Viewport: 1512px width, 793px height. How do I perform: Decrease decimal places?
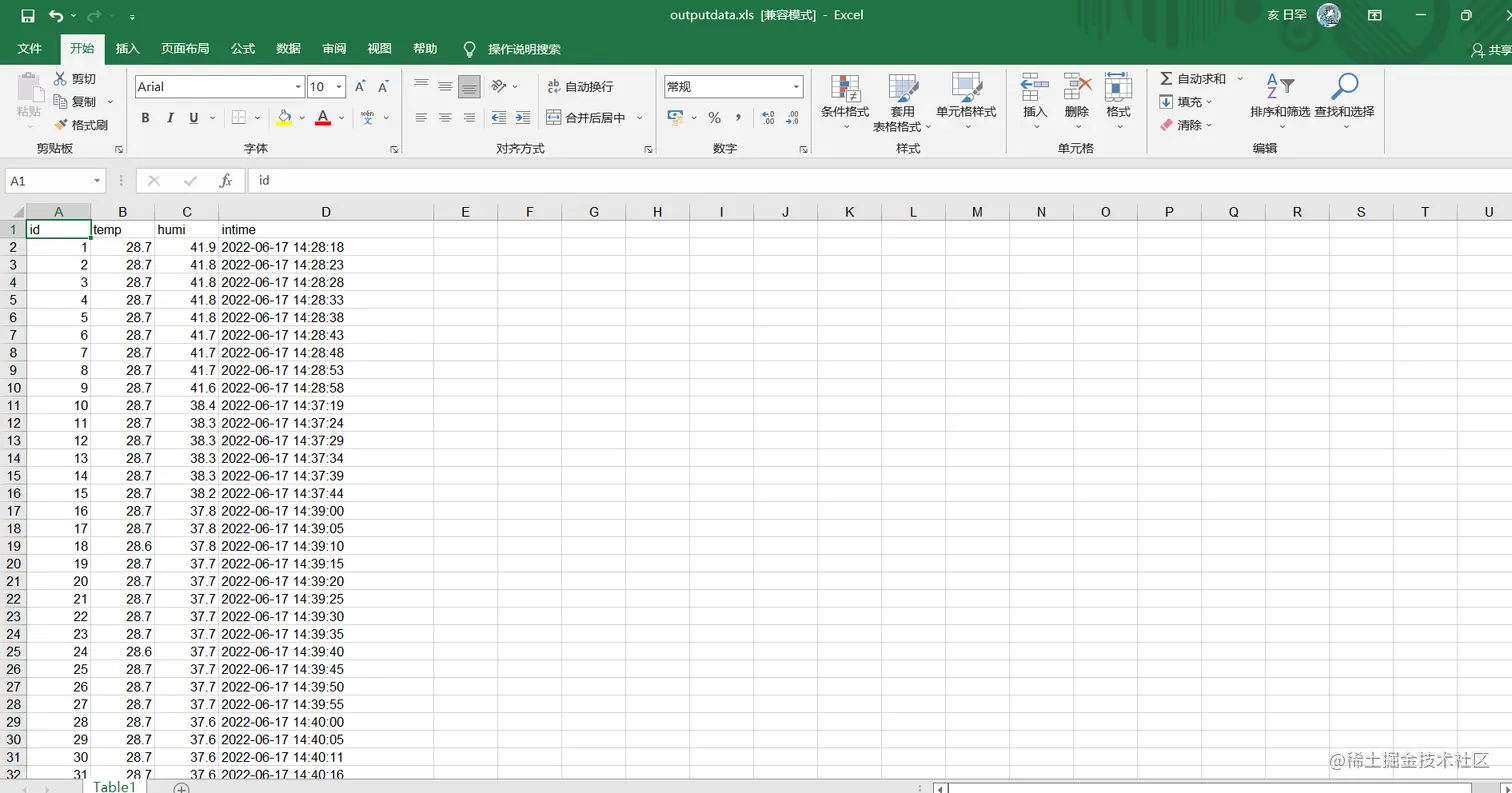(792, 118)
